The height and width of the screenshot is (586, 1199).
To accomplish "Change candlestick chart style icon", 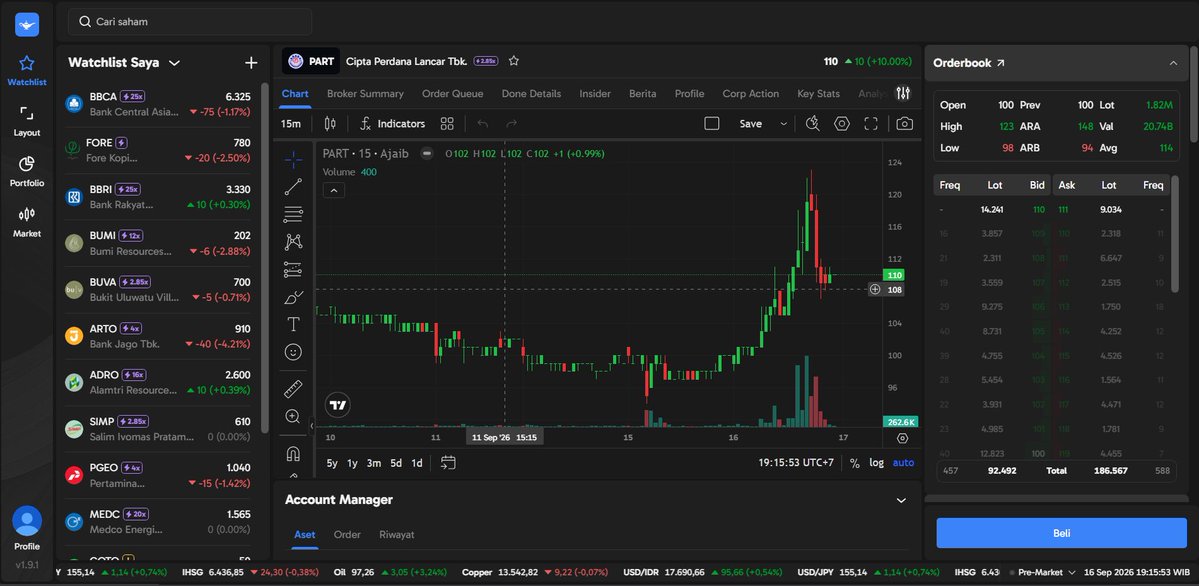I will 330,123.
